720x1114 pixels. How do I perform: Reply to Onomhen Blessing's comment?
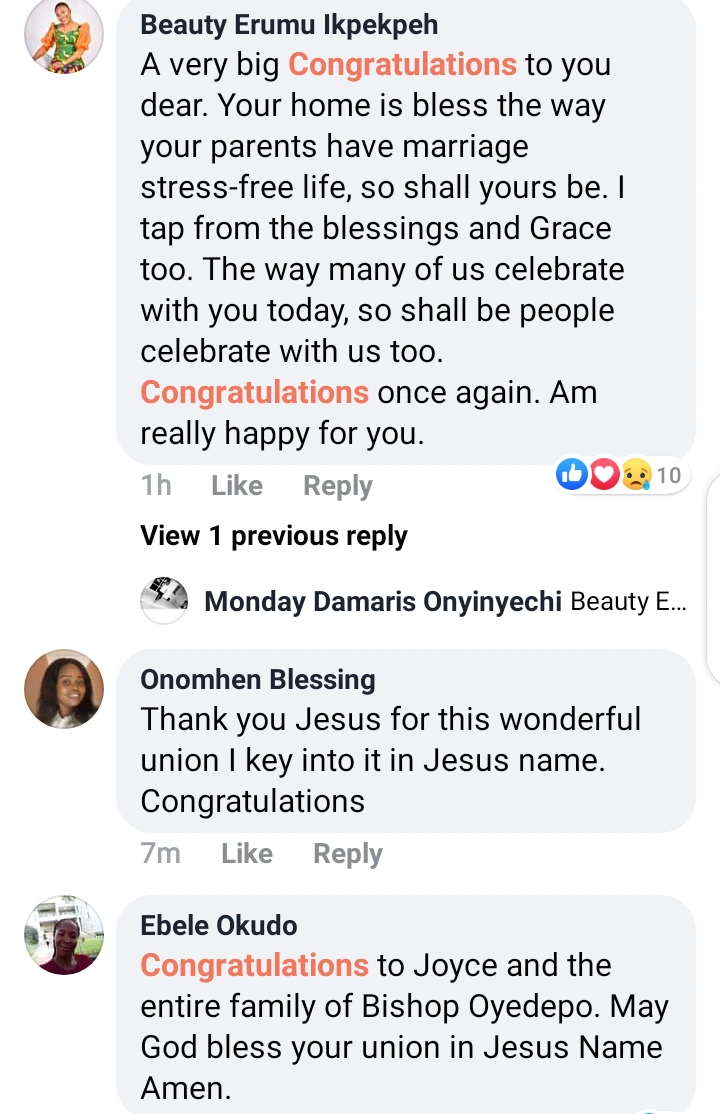pyautogui.click(x=348, y=854)
